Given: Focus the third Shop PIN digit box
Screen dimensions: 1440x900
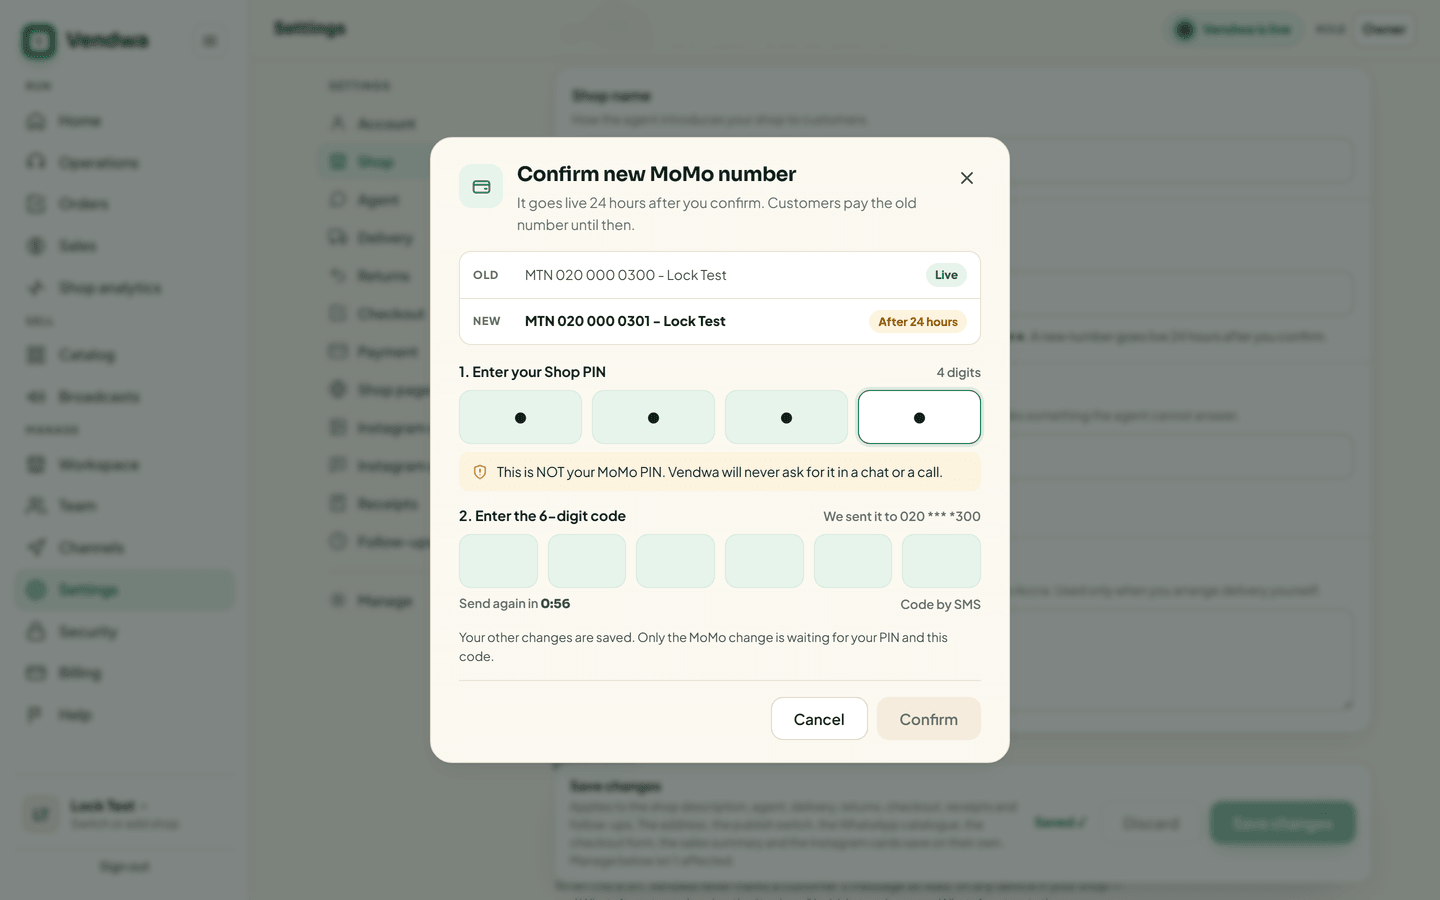Looking at the screenshot, I should [x=786, y=417].
